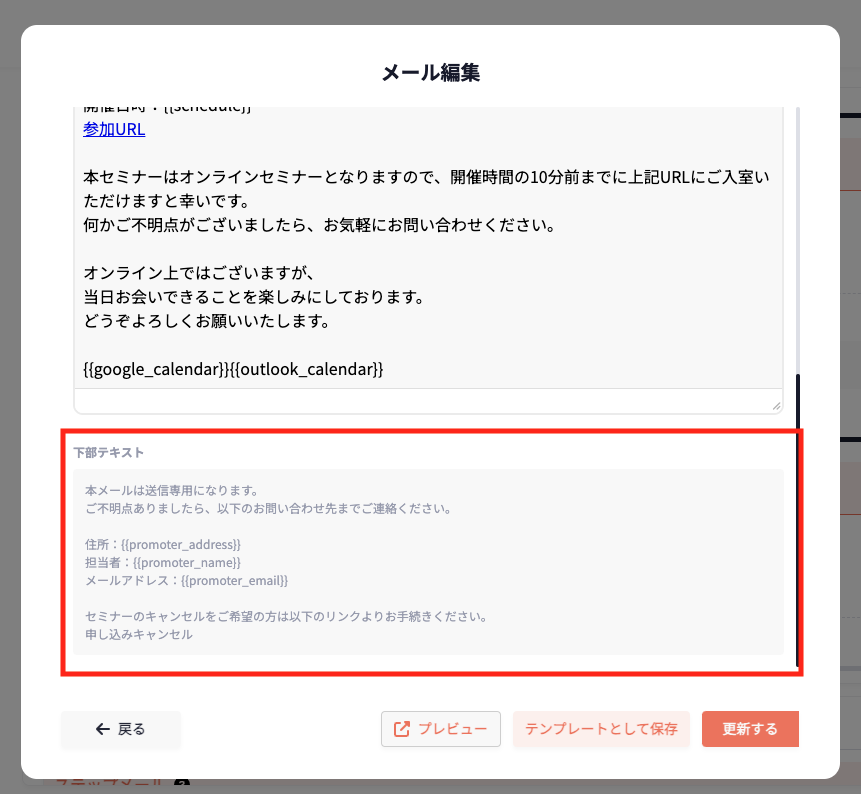This screenshot has width=861, height=794.
Task: Open the 参加URL hyperlink
Action: pyautogui.click(x=114, y=129)
